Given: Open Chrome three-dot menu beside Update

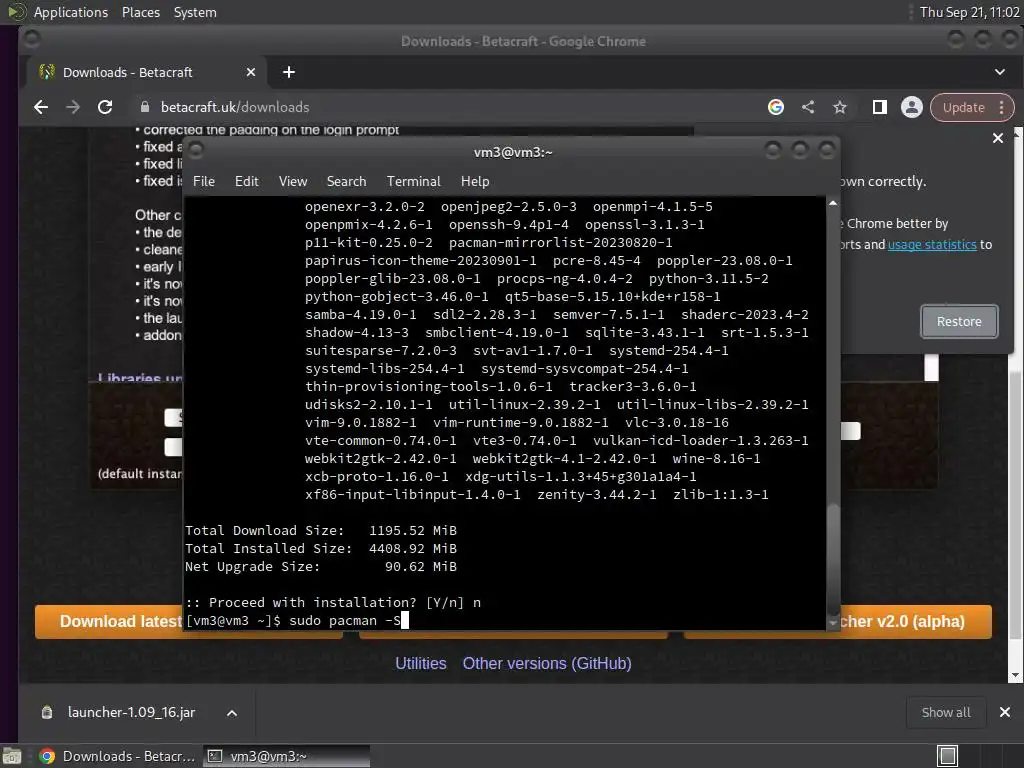Looking at the screenshot, I should [1002, 107].
